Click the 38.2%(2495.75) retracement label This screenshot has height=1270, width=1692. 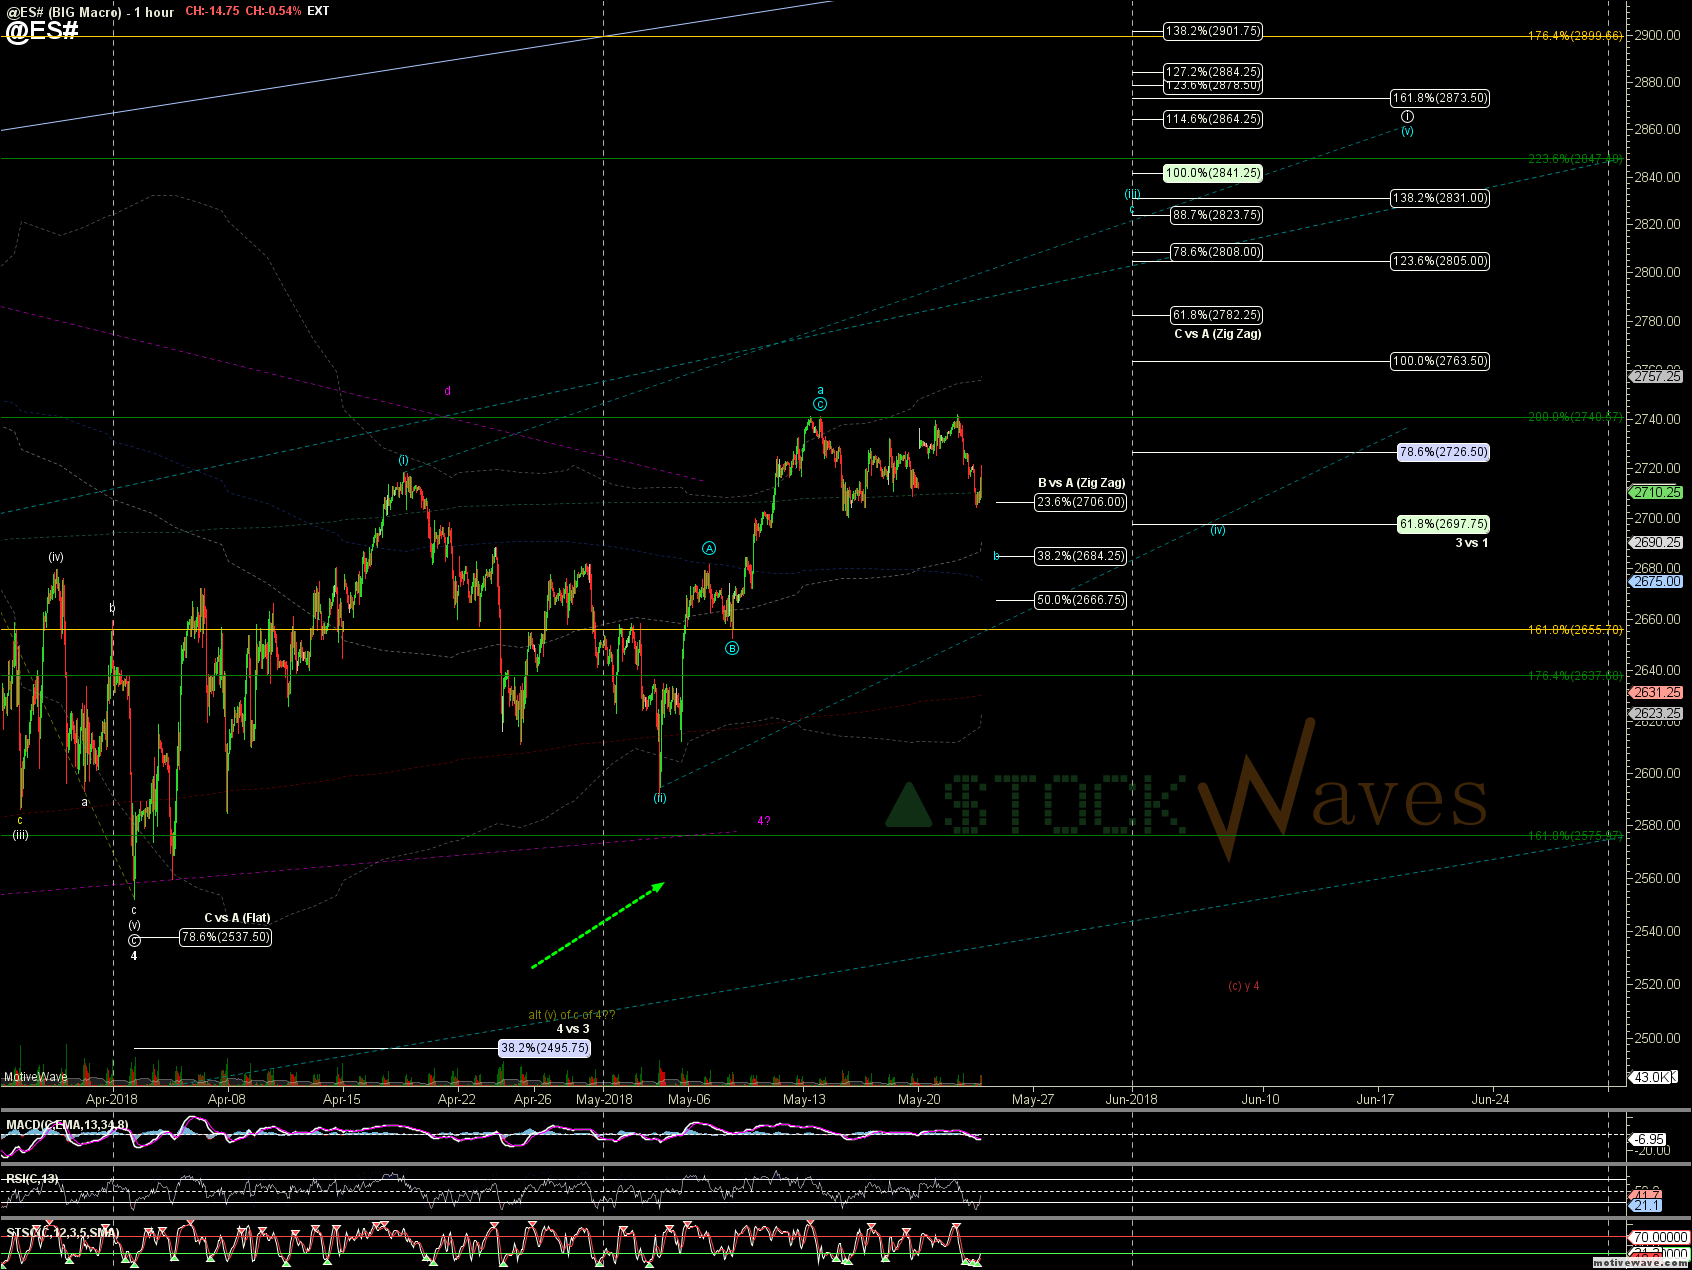click(545, 1048)
